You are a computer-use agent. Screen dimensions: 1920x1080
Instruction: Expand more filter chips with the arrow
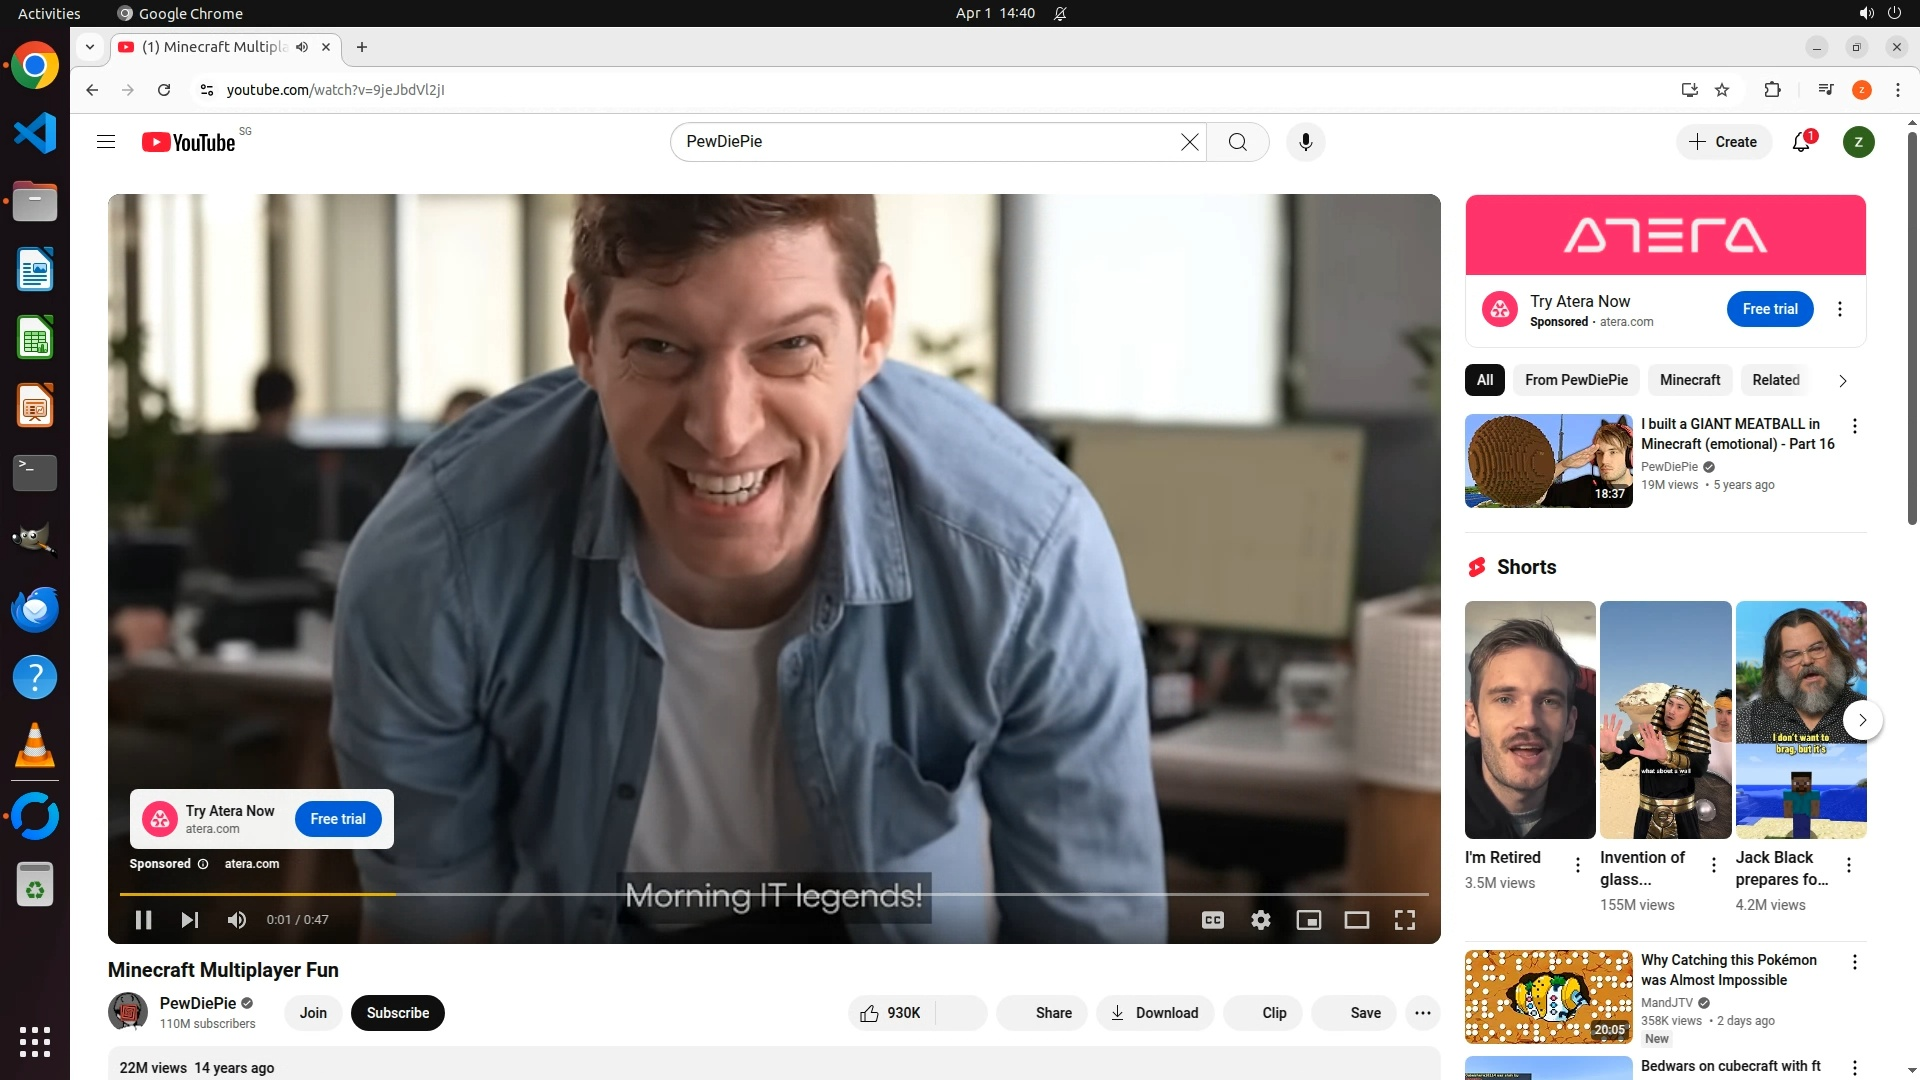tap(1842, 381)
